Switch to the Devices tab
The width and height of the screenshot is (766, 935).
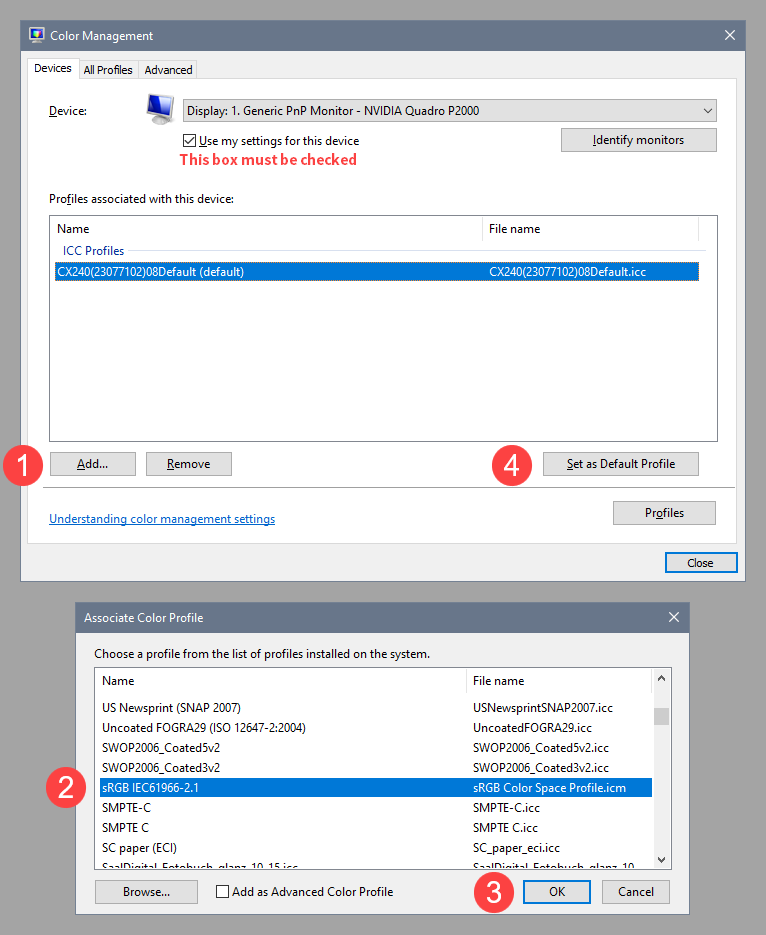tap(52, 69)
